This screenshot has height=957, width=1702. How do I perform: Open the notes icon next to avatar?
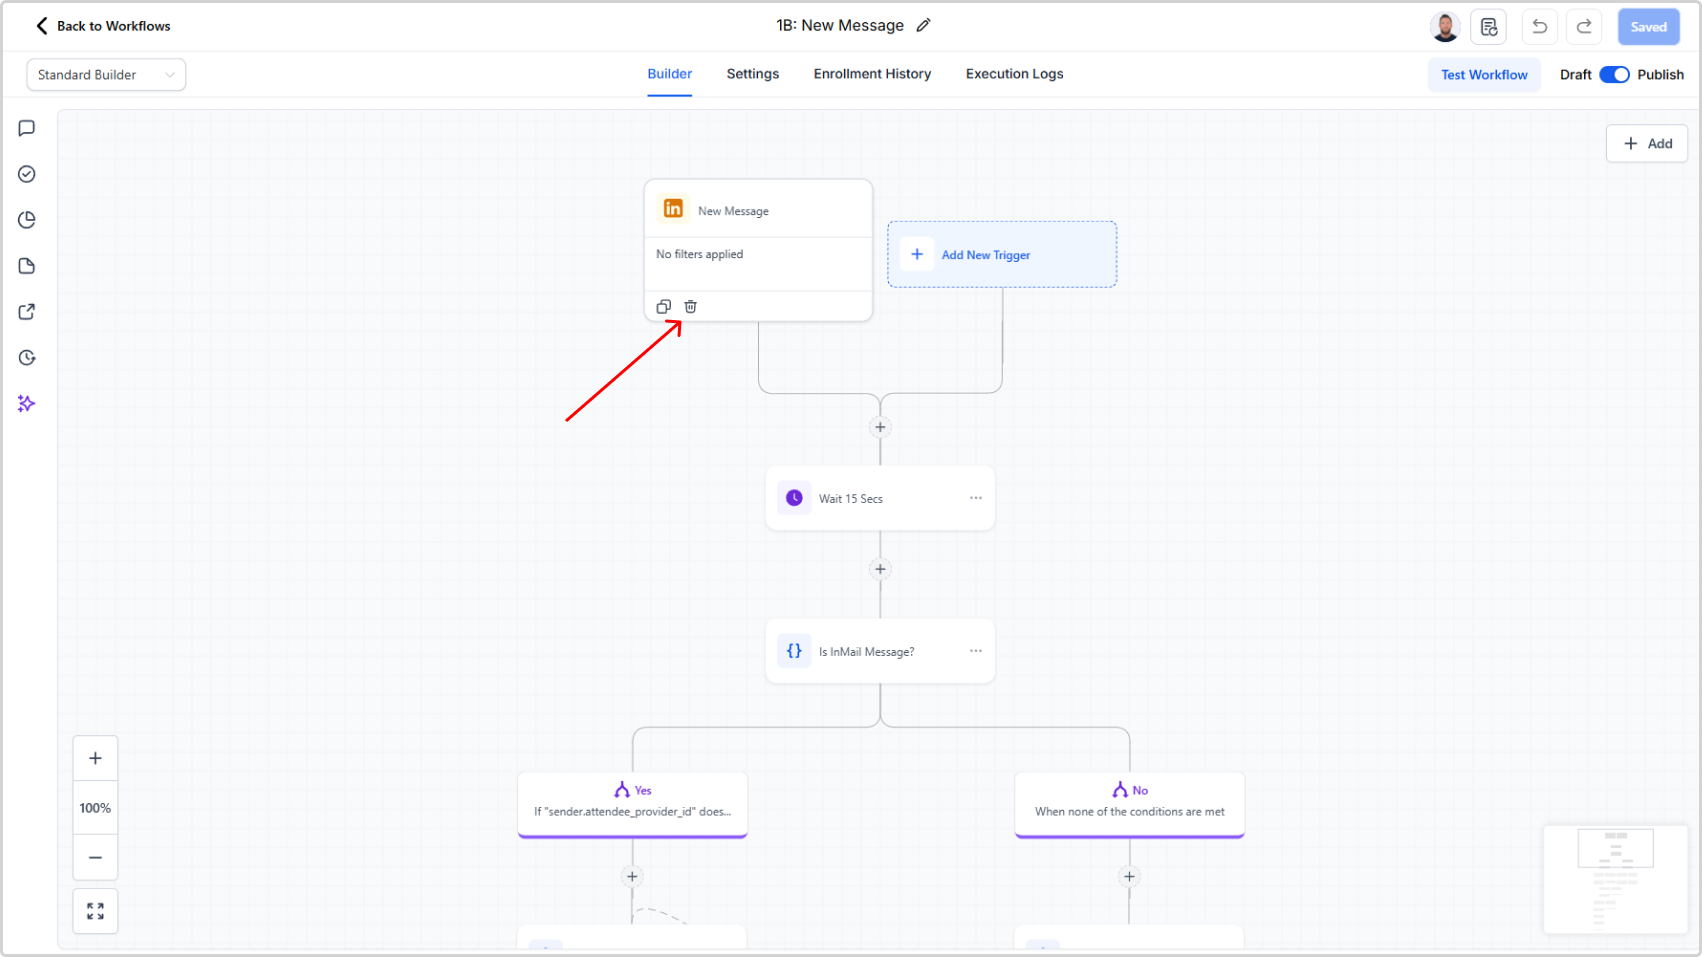click(1488, 27)
